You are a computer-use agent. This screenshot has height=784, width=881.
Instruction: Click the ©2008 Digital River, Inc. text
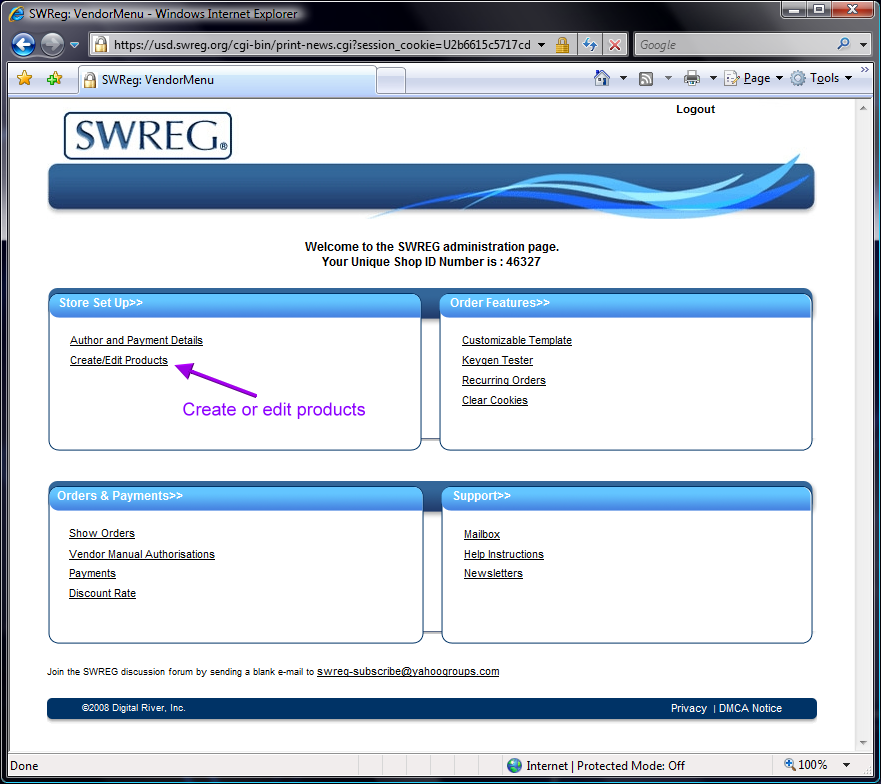pos(133,708)
